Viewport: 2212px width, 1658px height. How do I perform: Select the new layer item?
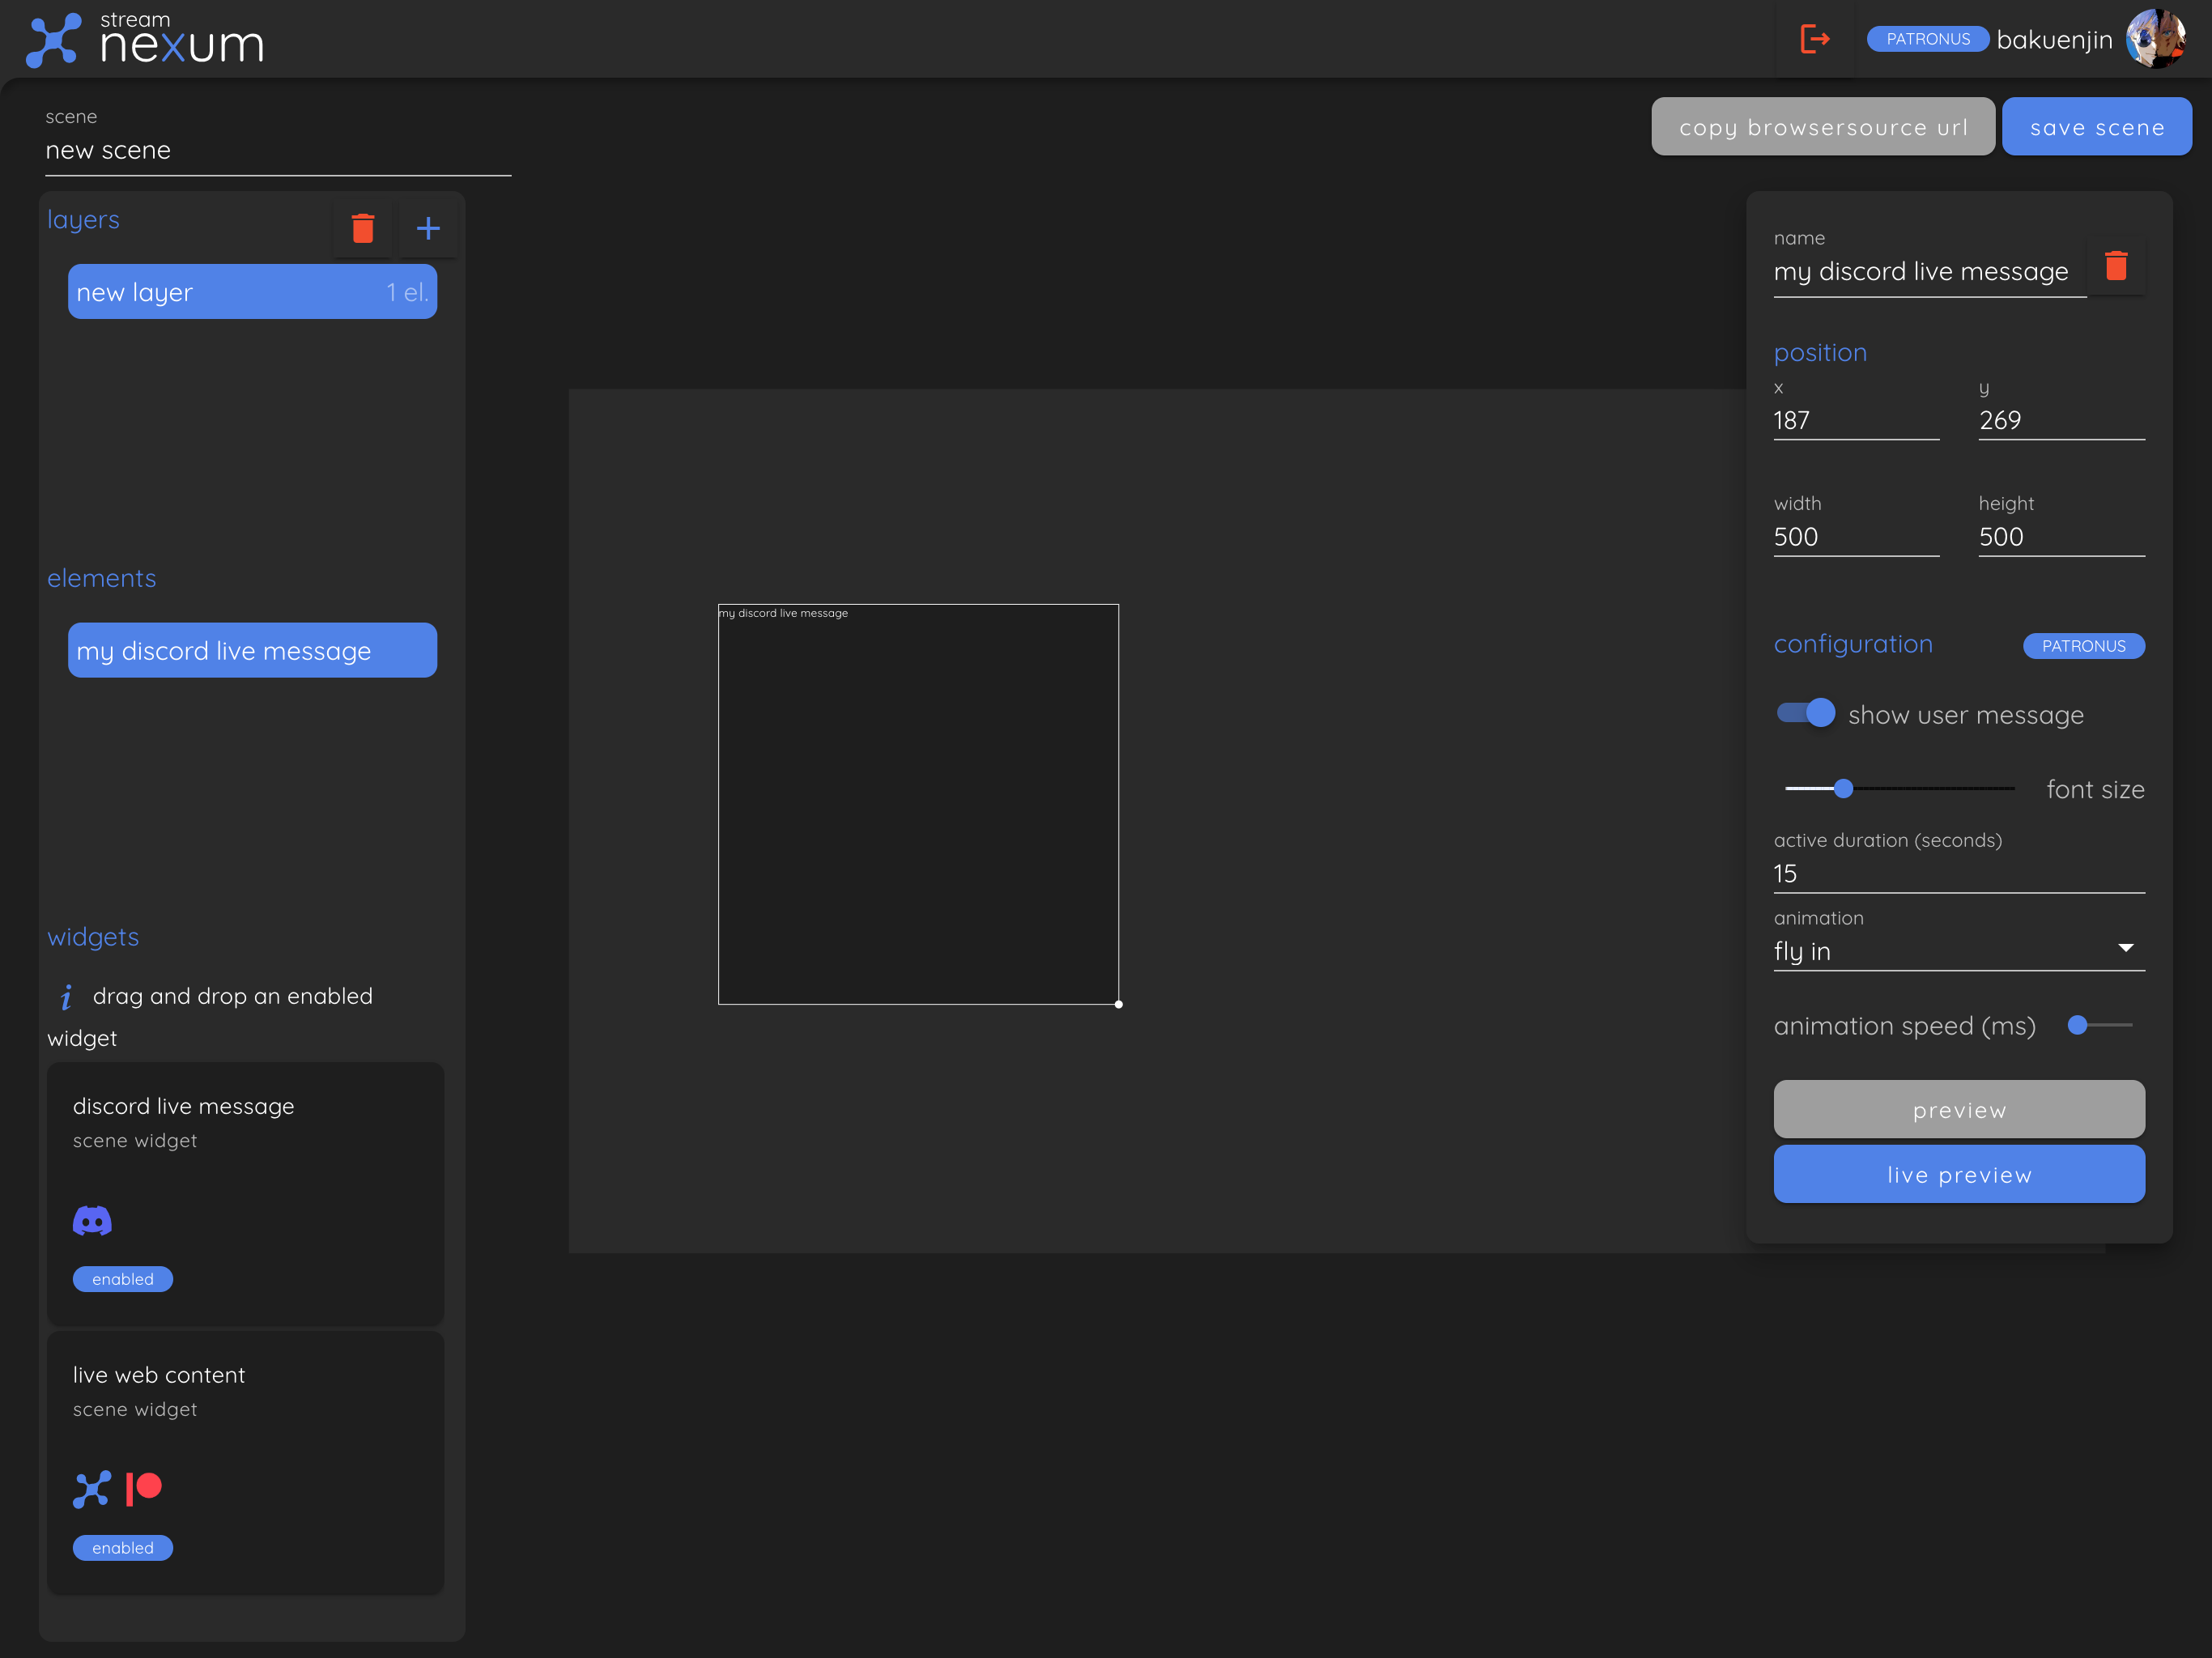252,292
